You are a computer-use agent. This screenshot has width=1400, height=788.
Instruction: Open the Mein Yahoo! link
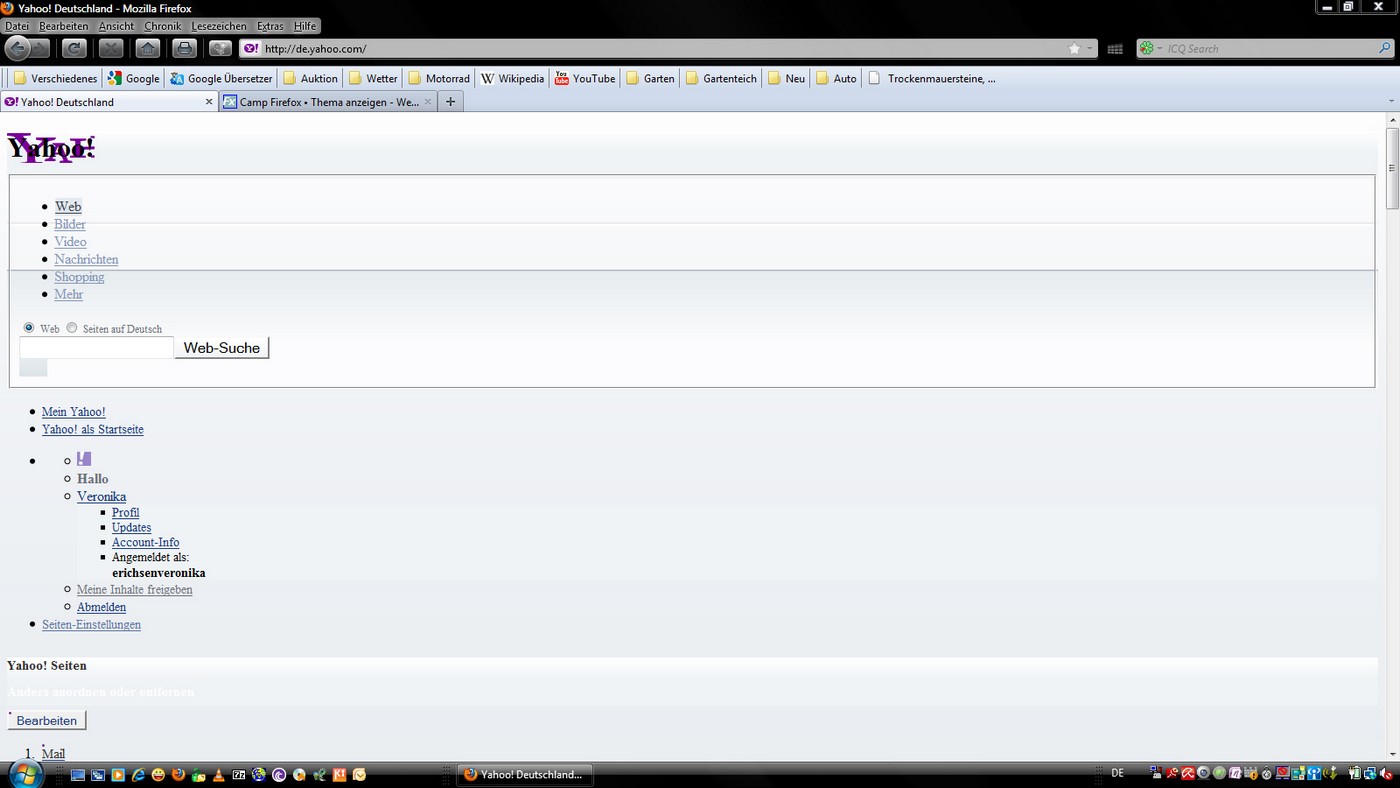click(x=73, y=412)
